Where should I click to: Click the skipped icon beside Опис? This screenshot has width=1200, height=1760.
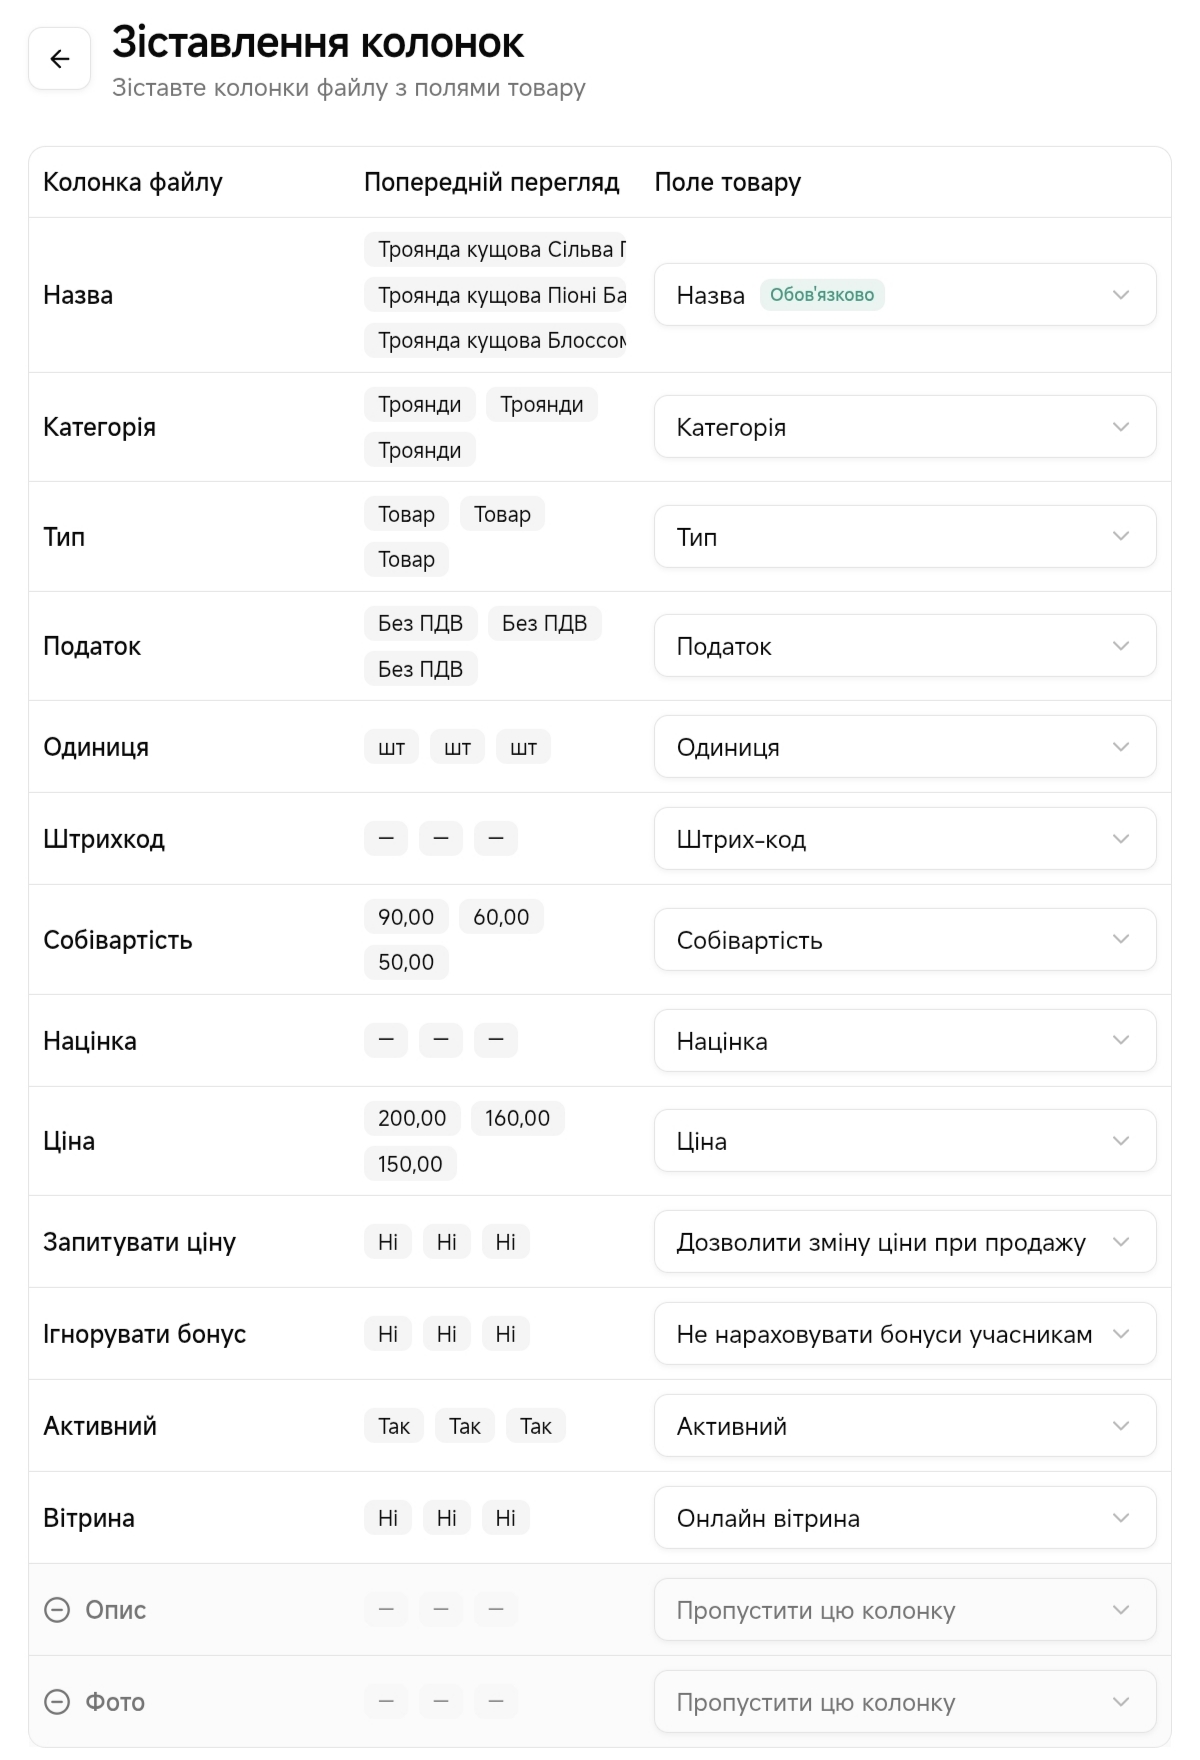(x=58, y=1610)
